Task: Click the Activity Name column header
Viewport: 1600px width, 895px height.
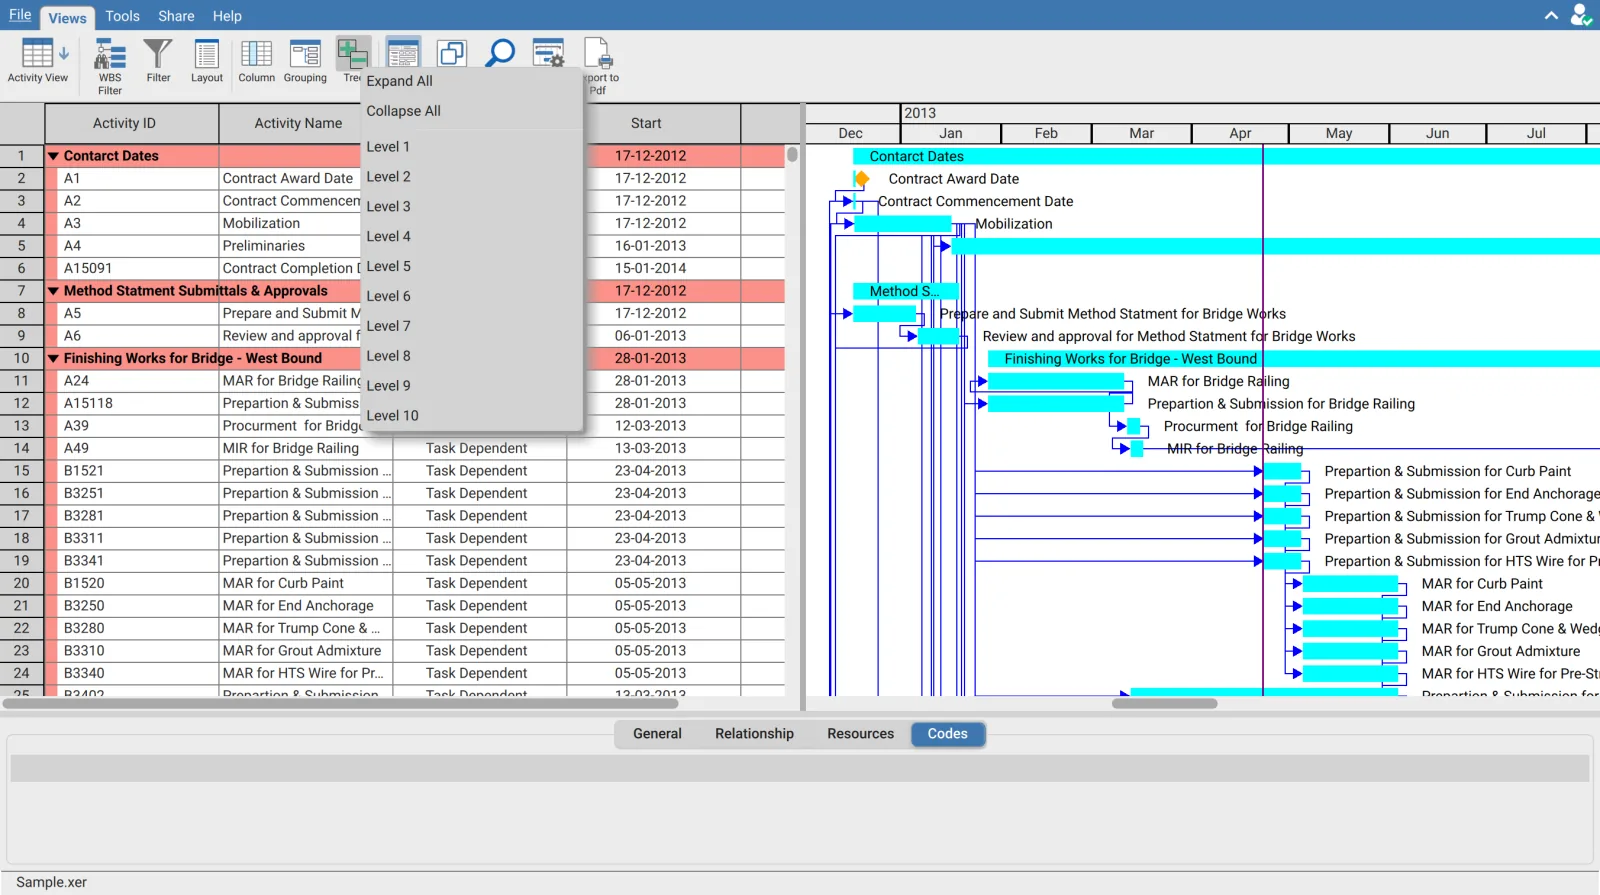Action: click(x=298, y=123)
